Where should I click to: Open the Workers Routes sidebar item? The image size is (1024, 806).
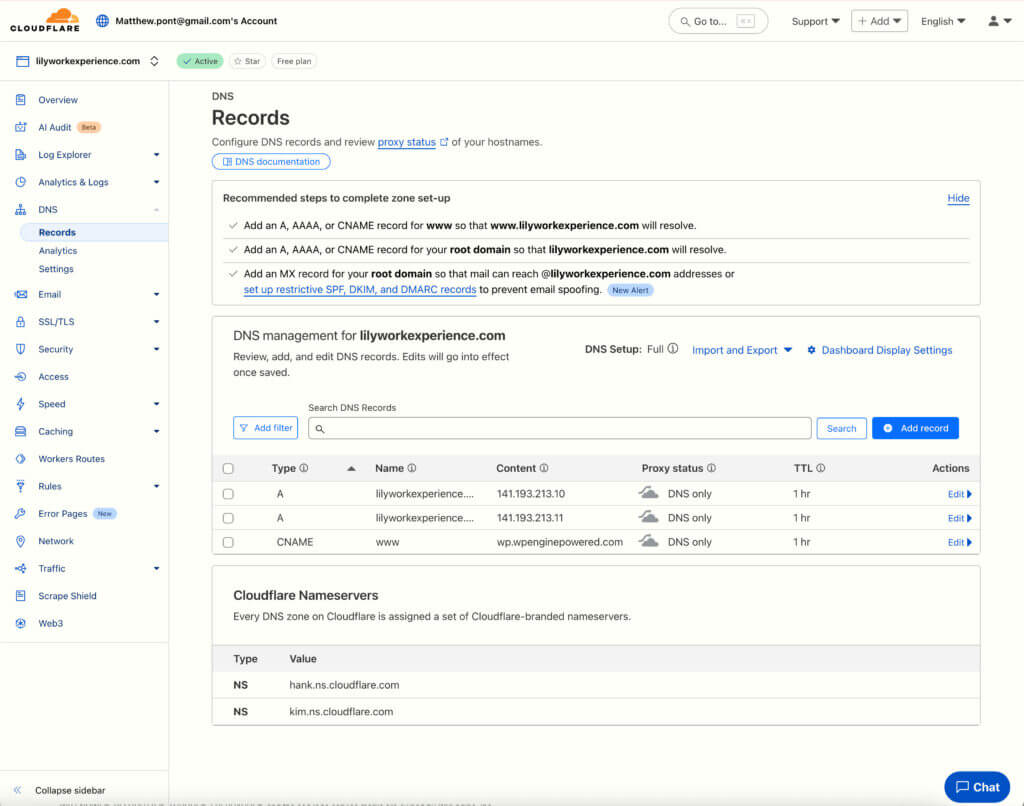coord(71,459)
